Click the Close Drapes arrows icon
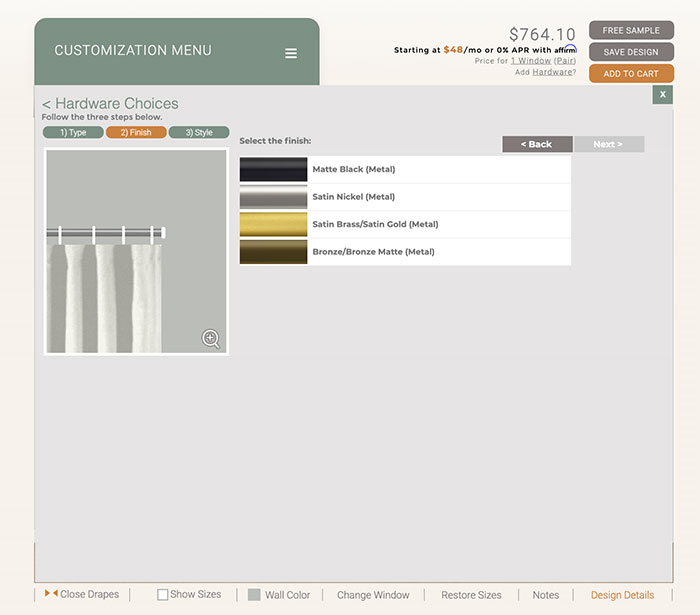The width and height of the screenshot is (700, 615). click(51, 594)
